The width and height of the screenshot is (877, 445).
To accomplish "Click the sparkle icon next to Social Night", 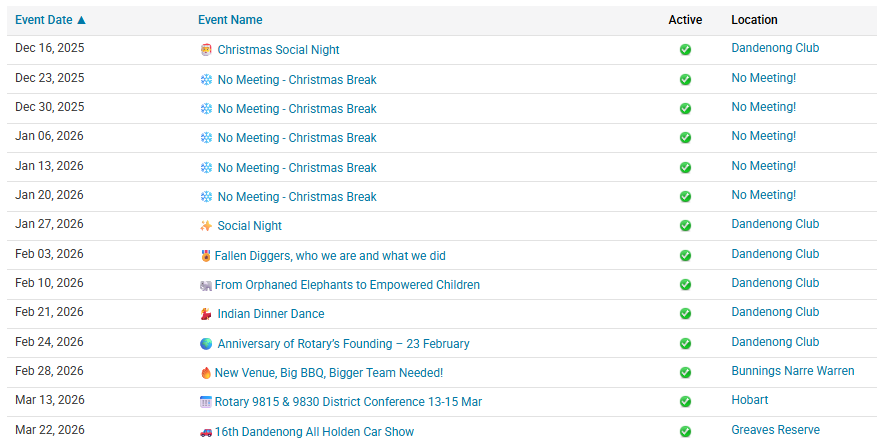I will click(x=206, y=226).
